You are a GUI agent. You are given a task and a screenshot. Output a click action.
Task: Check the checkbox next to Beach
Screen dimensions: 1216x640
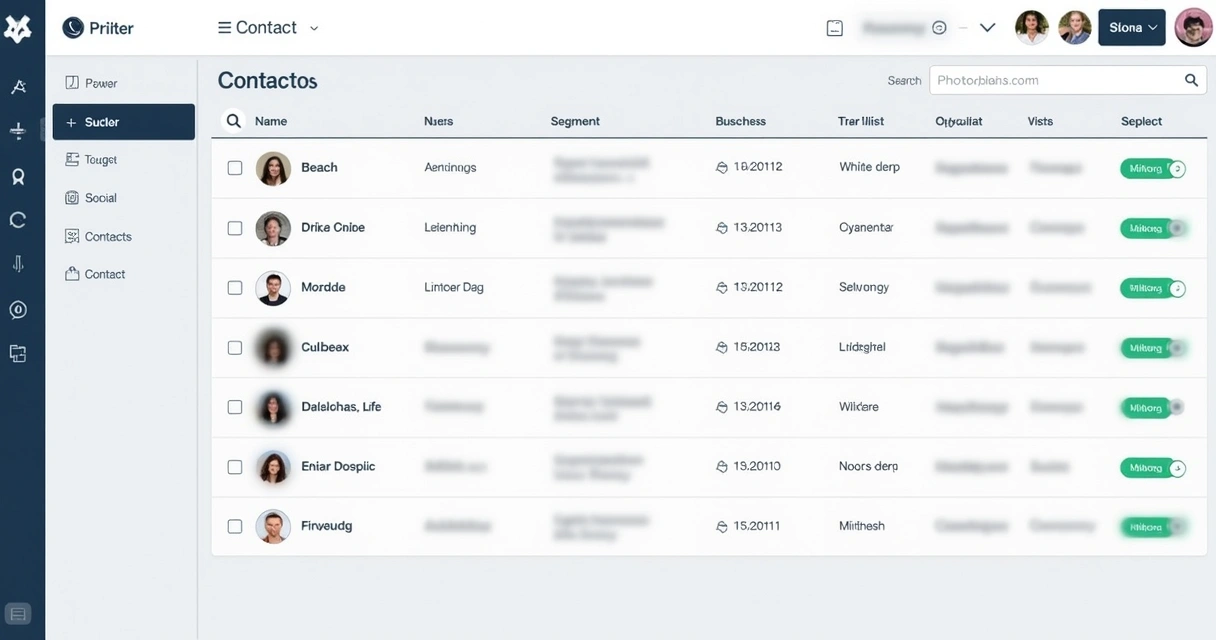click(235, 167)
